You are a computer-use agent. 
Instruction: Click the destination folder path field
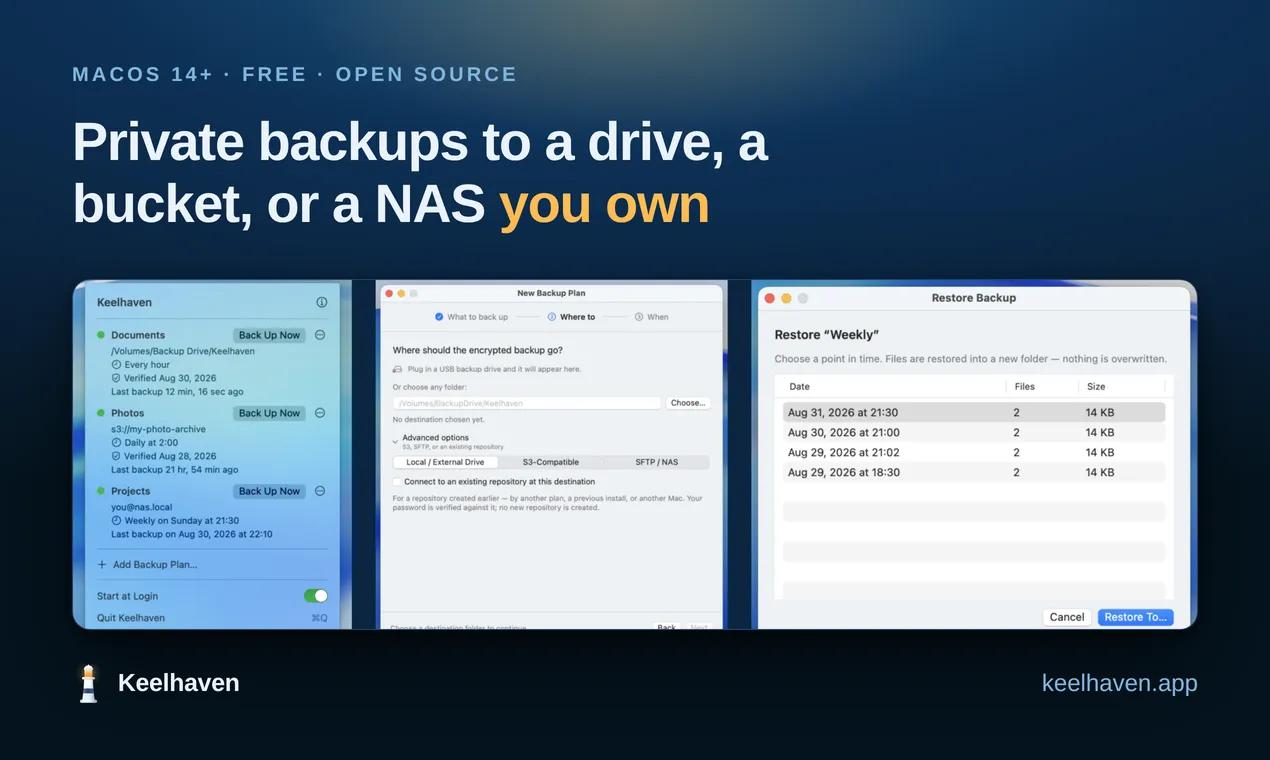[527, 403]
